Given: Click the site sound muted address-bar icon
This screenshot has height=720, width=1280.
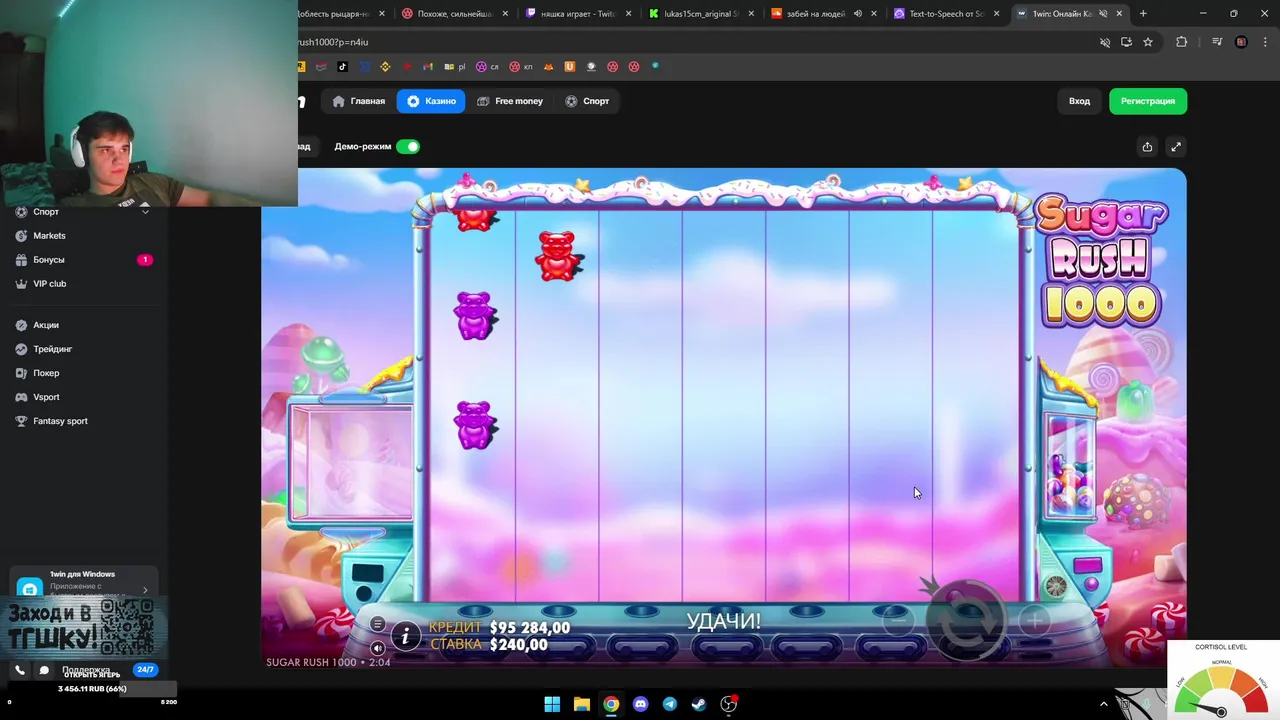Looking at the screenshot, I should tap(1105, 42).
